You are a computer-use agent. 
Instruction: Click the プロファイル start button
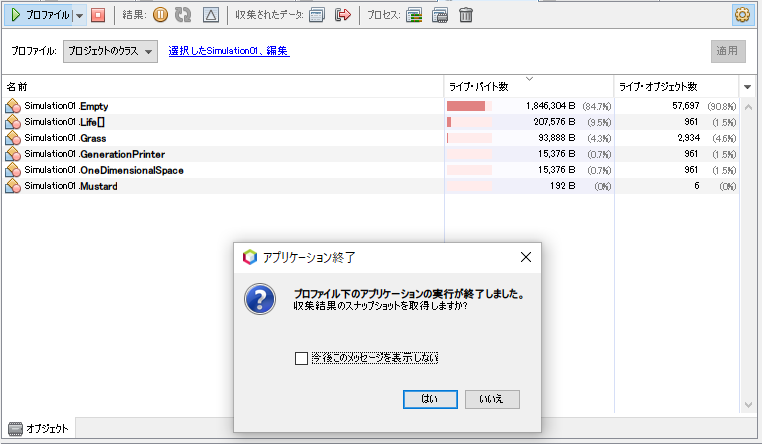coord(39,15)
